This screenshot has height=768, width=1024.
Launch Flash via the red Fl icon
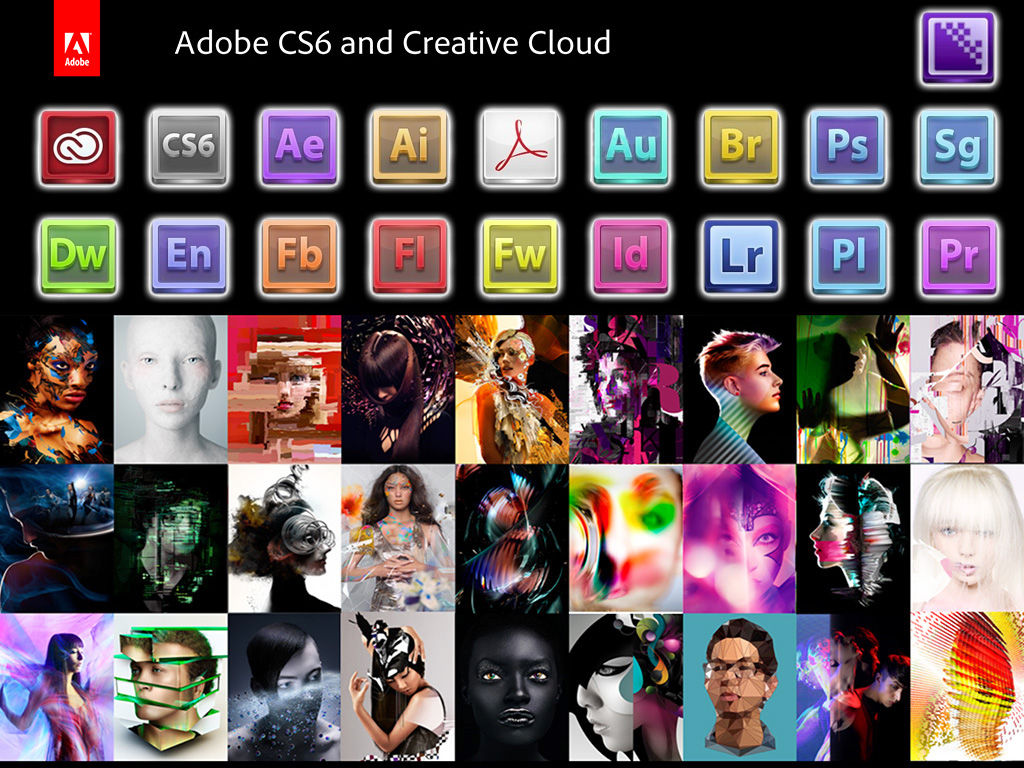coord(409,256)
